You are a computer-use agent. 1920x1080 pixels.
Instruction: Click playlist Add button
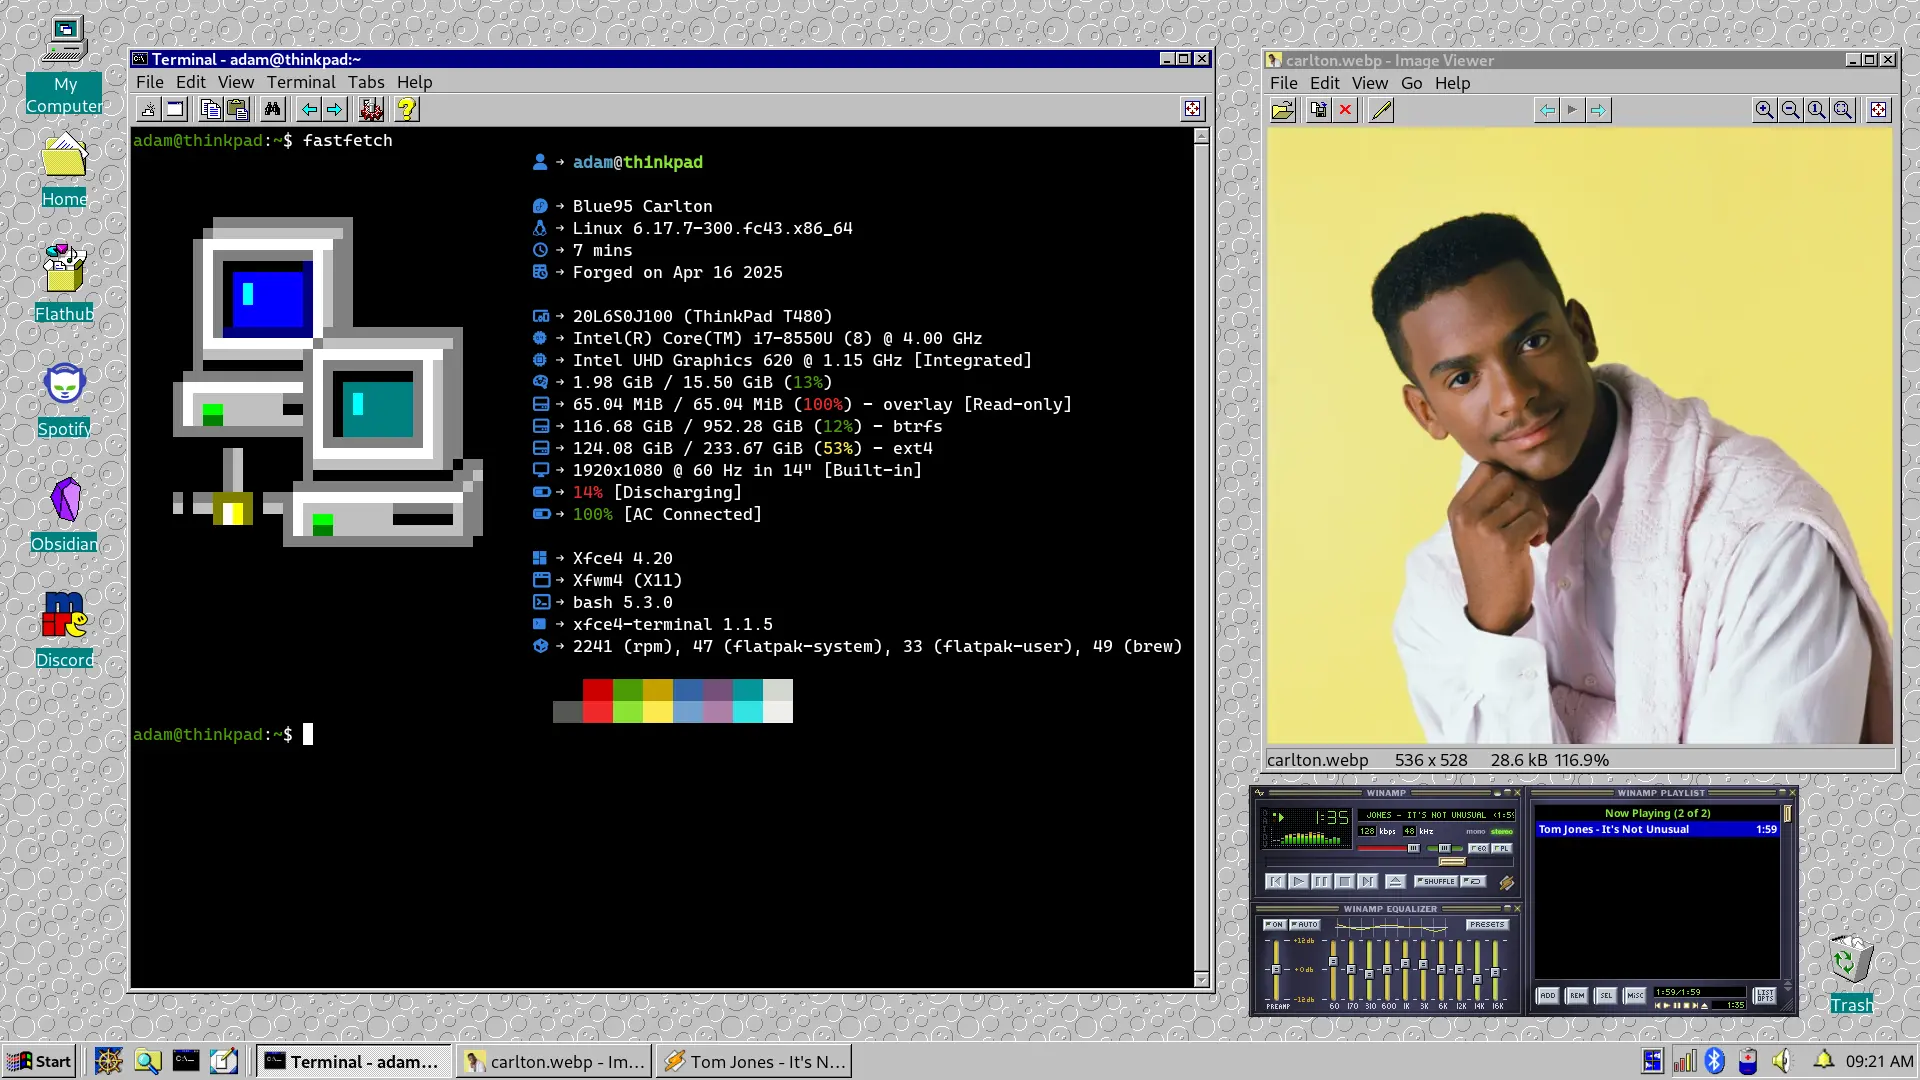(1547, 995)
